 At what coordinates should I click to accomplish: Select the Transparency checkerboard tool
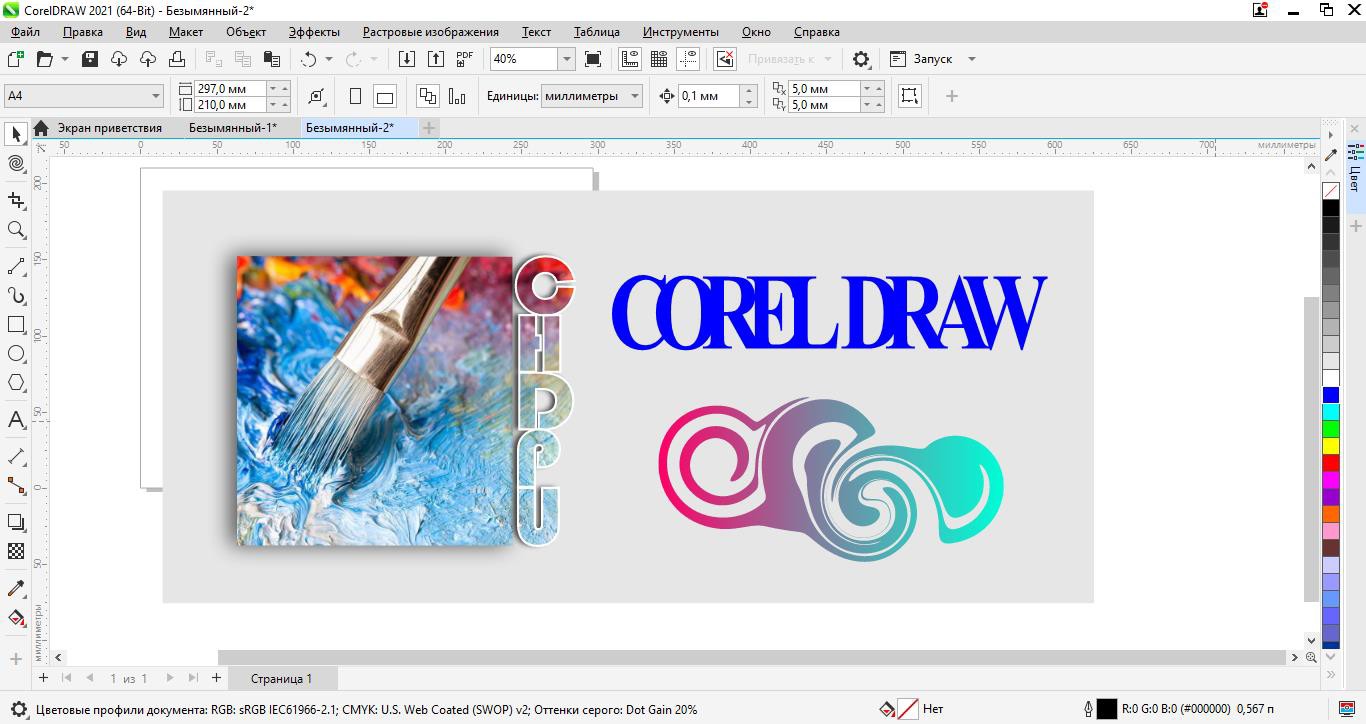click(x=16, y=551)
